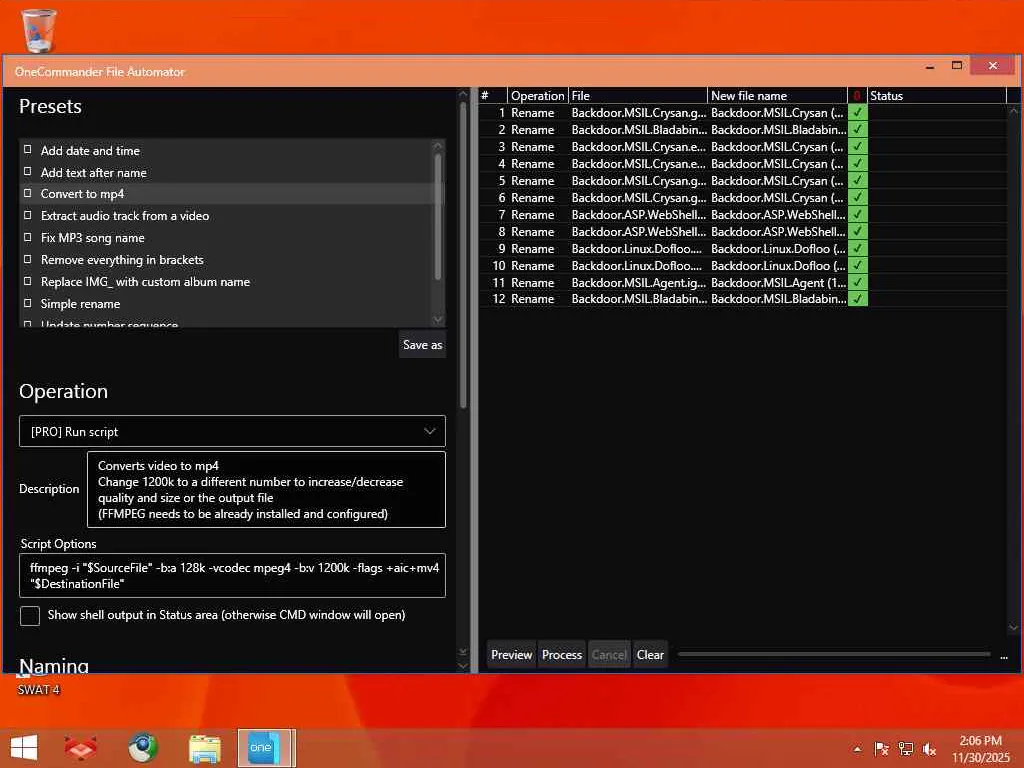The image size is (1024, 768).
Task: Open the globe browser taskbar icon
Action: (142, 748)
